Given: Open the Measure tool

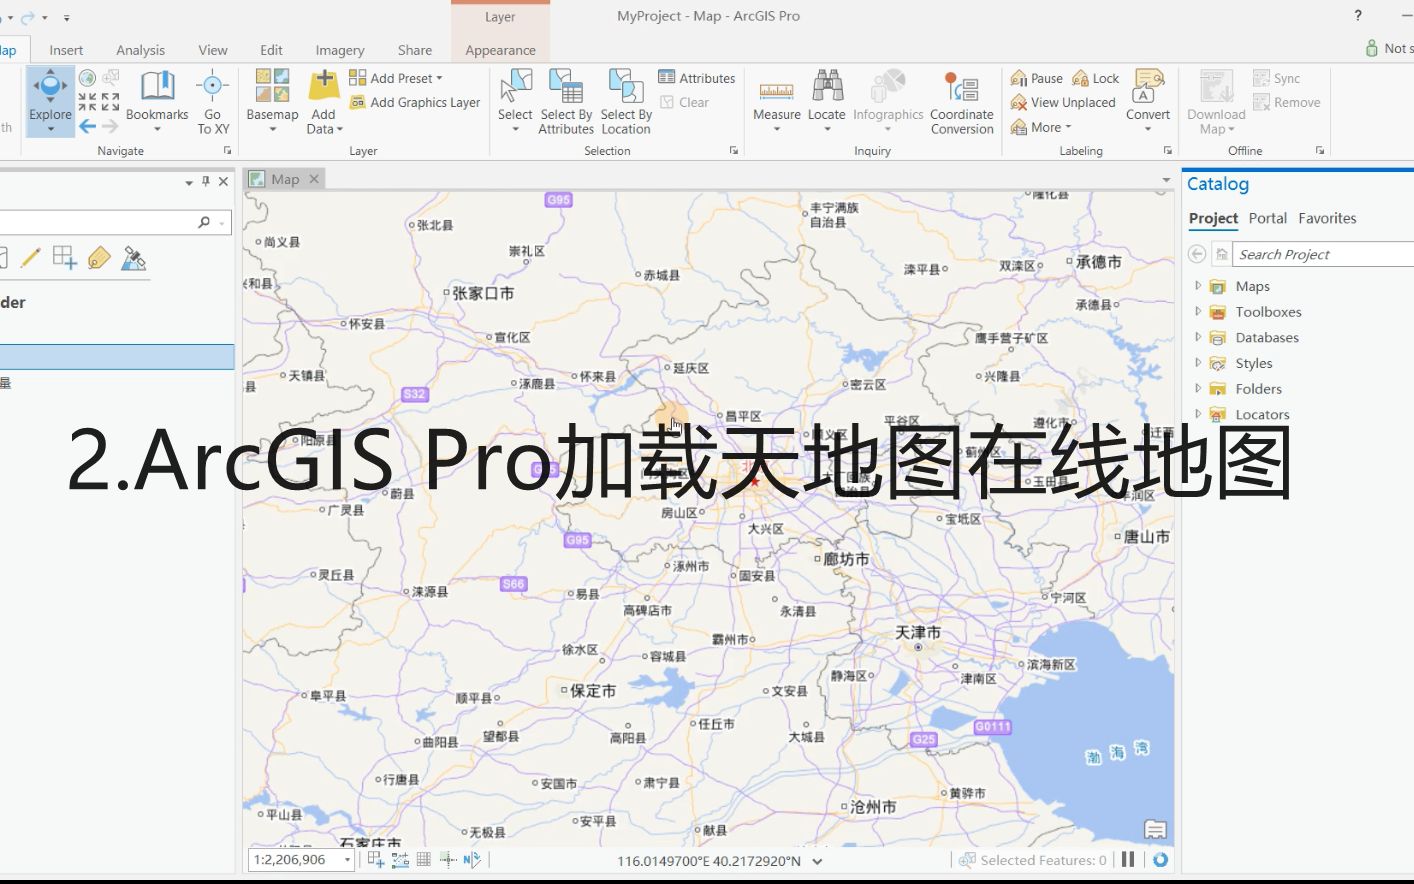Looking at the screenshot, I should coord(776,95).
